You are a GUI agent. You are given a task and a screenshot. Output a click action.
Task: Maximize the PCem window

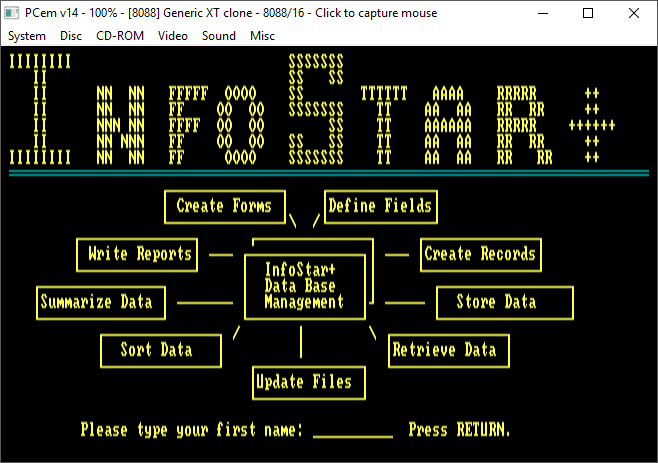pyautogui.click(x=588, y=13)
